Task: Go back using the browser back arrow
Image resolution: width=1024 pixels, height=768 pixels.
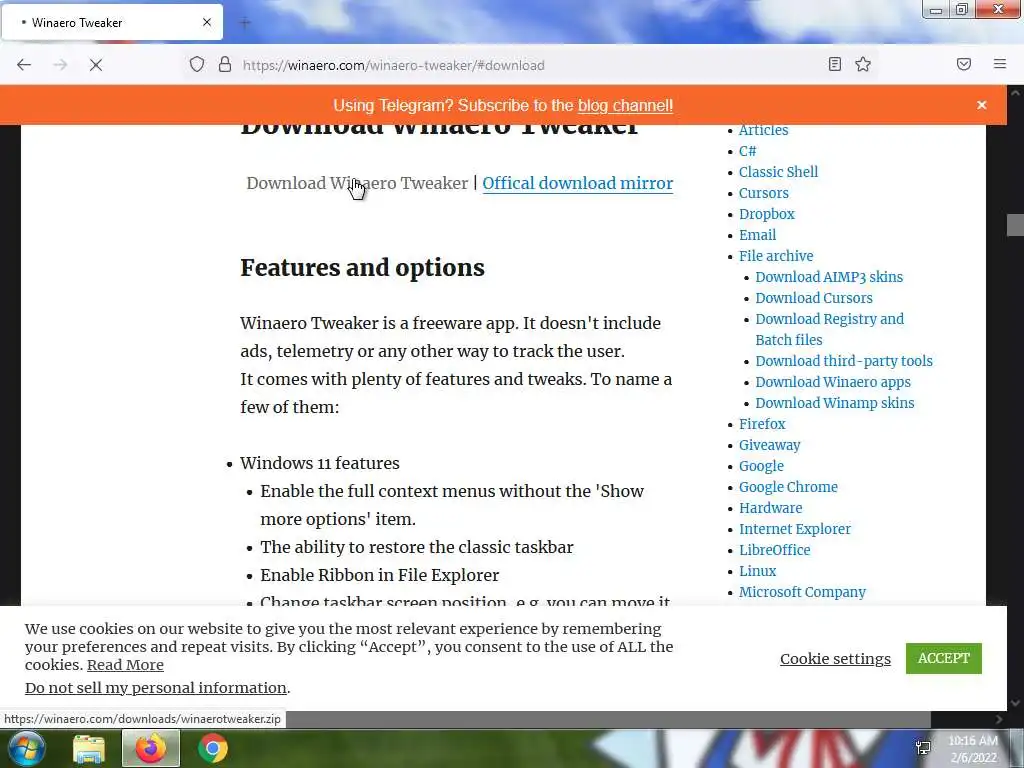Action: (x=24, y=65)
